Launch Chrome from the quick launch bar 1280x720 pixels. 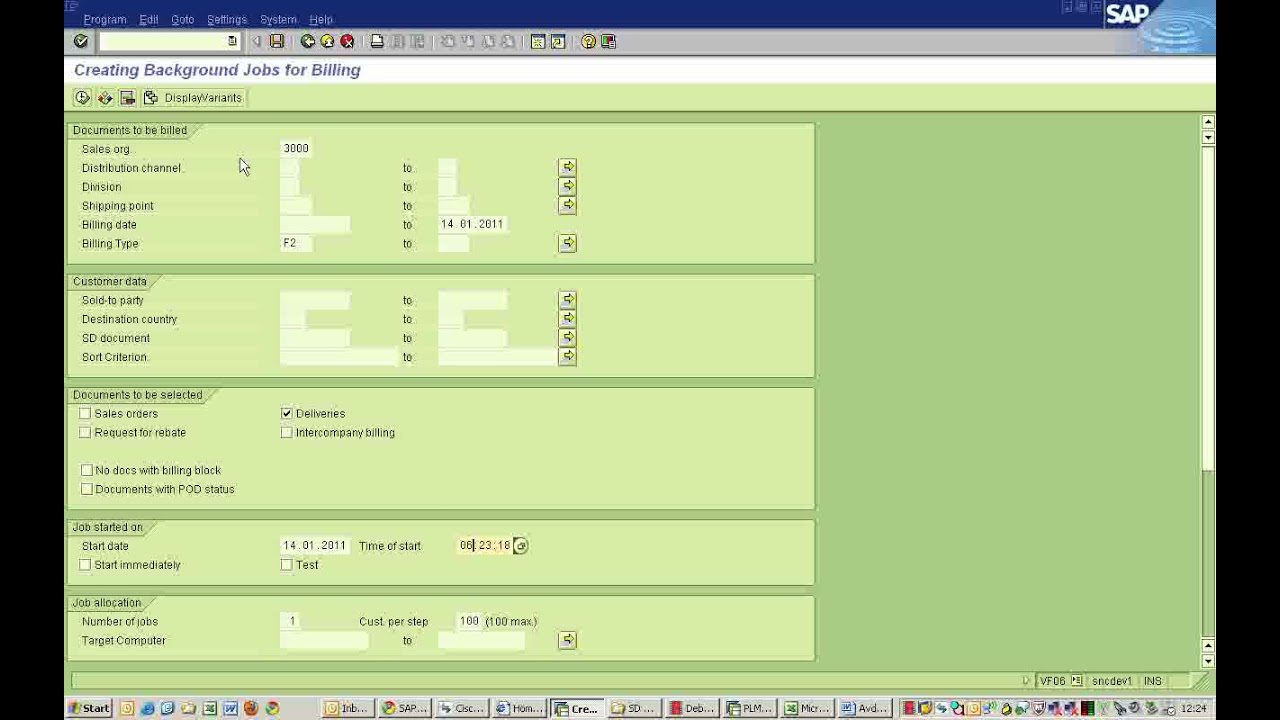pos(271,708)
